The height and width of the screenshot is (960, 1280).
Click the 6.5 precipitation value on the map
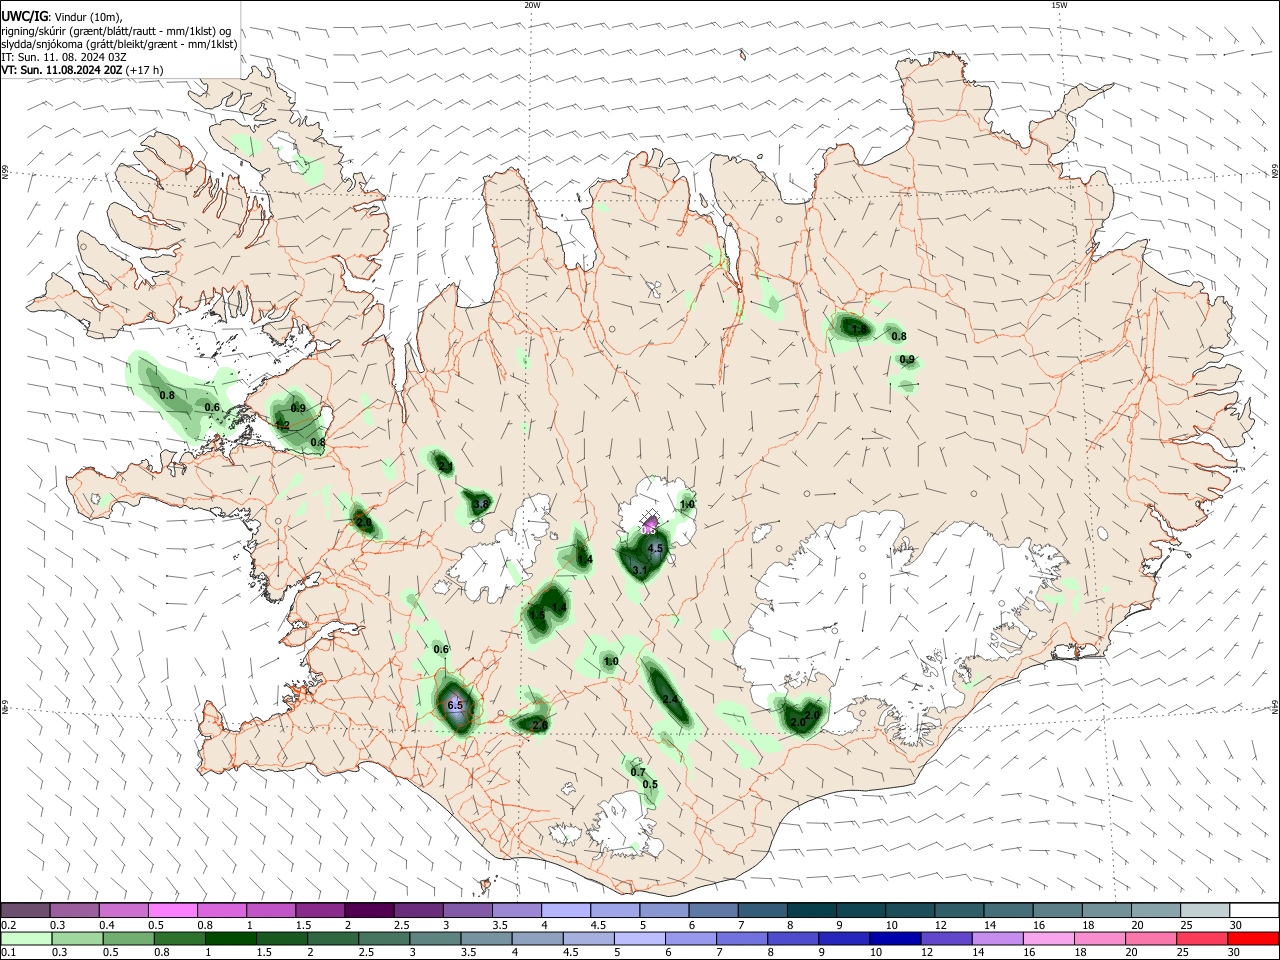(x=456, y=705)
